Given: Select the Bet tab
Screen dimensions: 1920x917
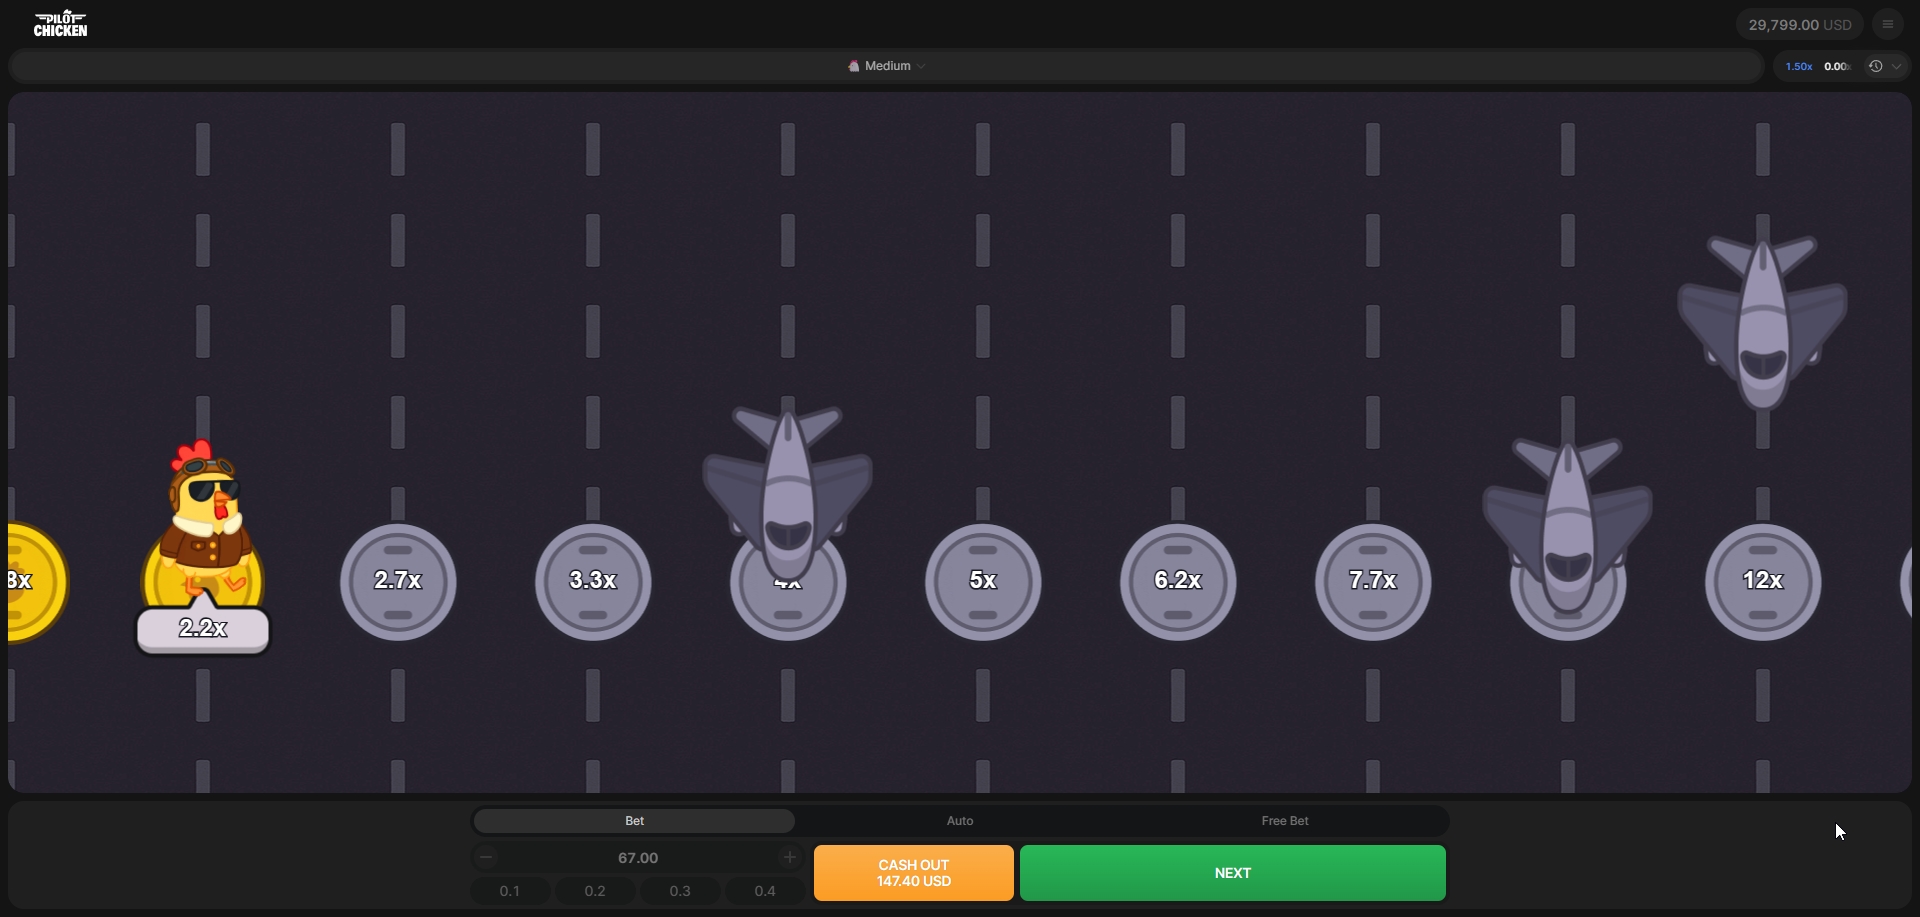Looking at the screenshot, I should pyautogui.click(x=634, y=821).
